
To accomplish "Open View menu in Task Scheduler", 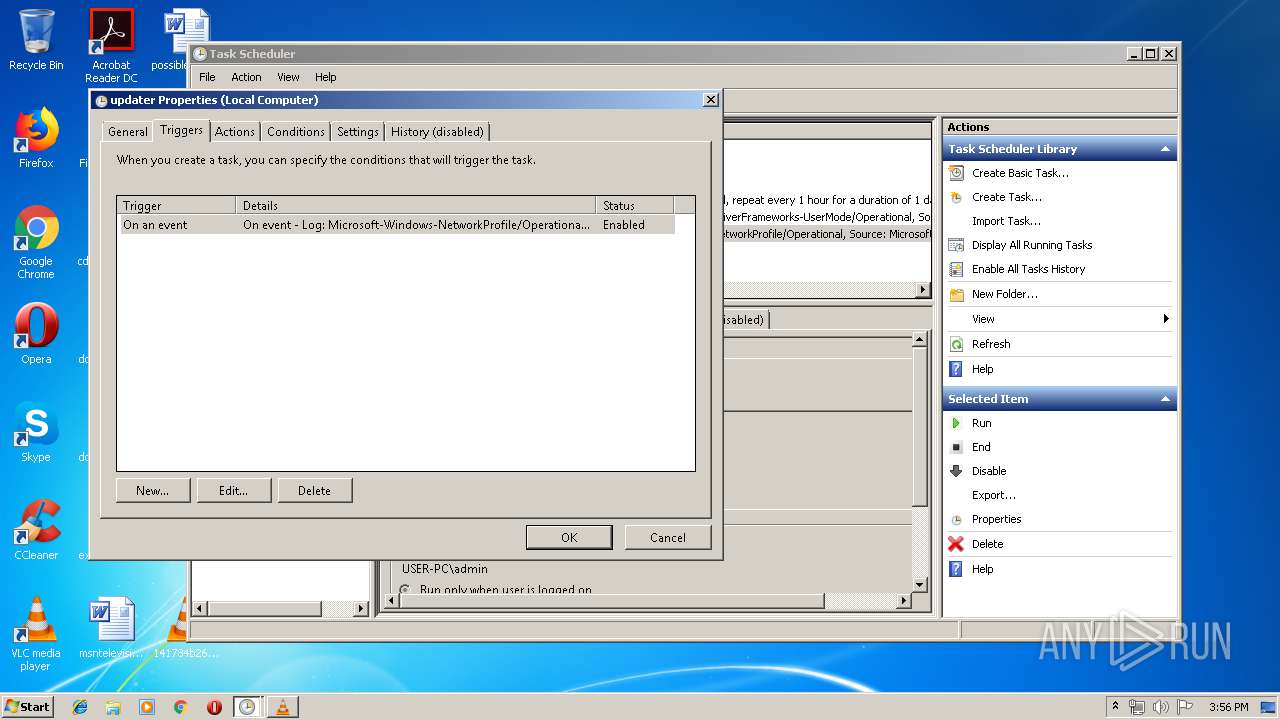I will (288, 77).
